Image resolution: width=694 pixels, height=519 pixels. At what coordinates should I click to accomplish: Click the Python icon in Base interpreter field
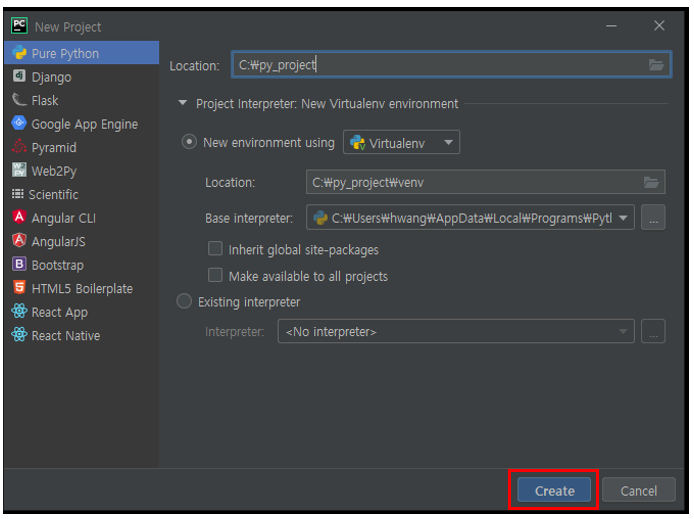tap(320, 218)
